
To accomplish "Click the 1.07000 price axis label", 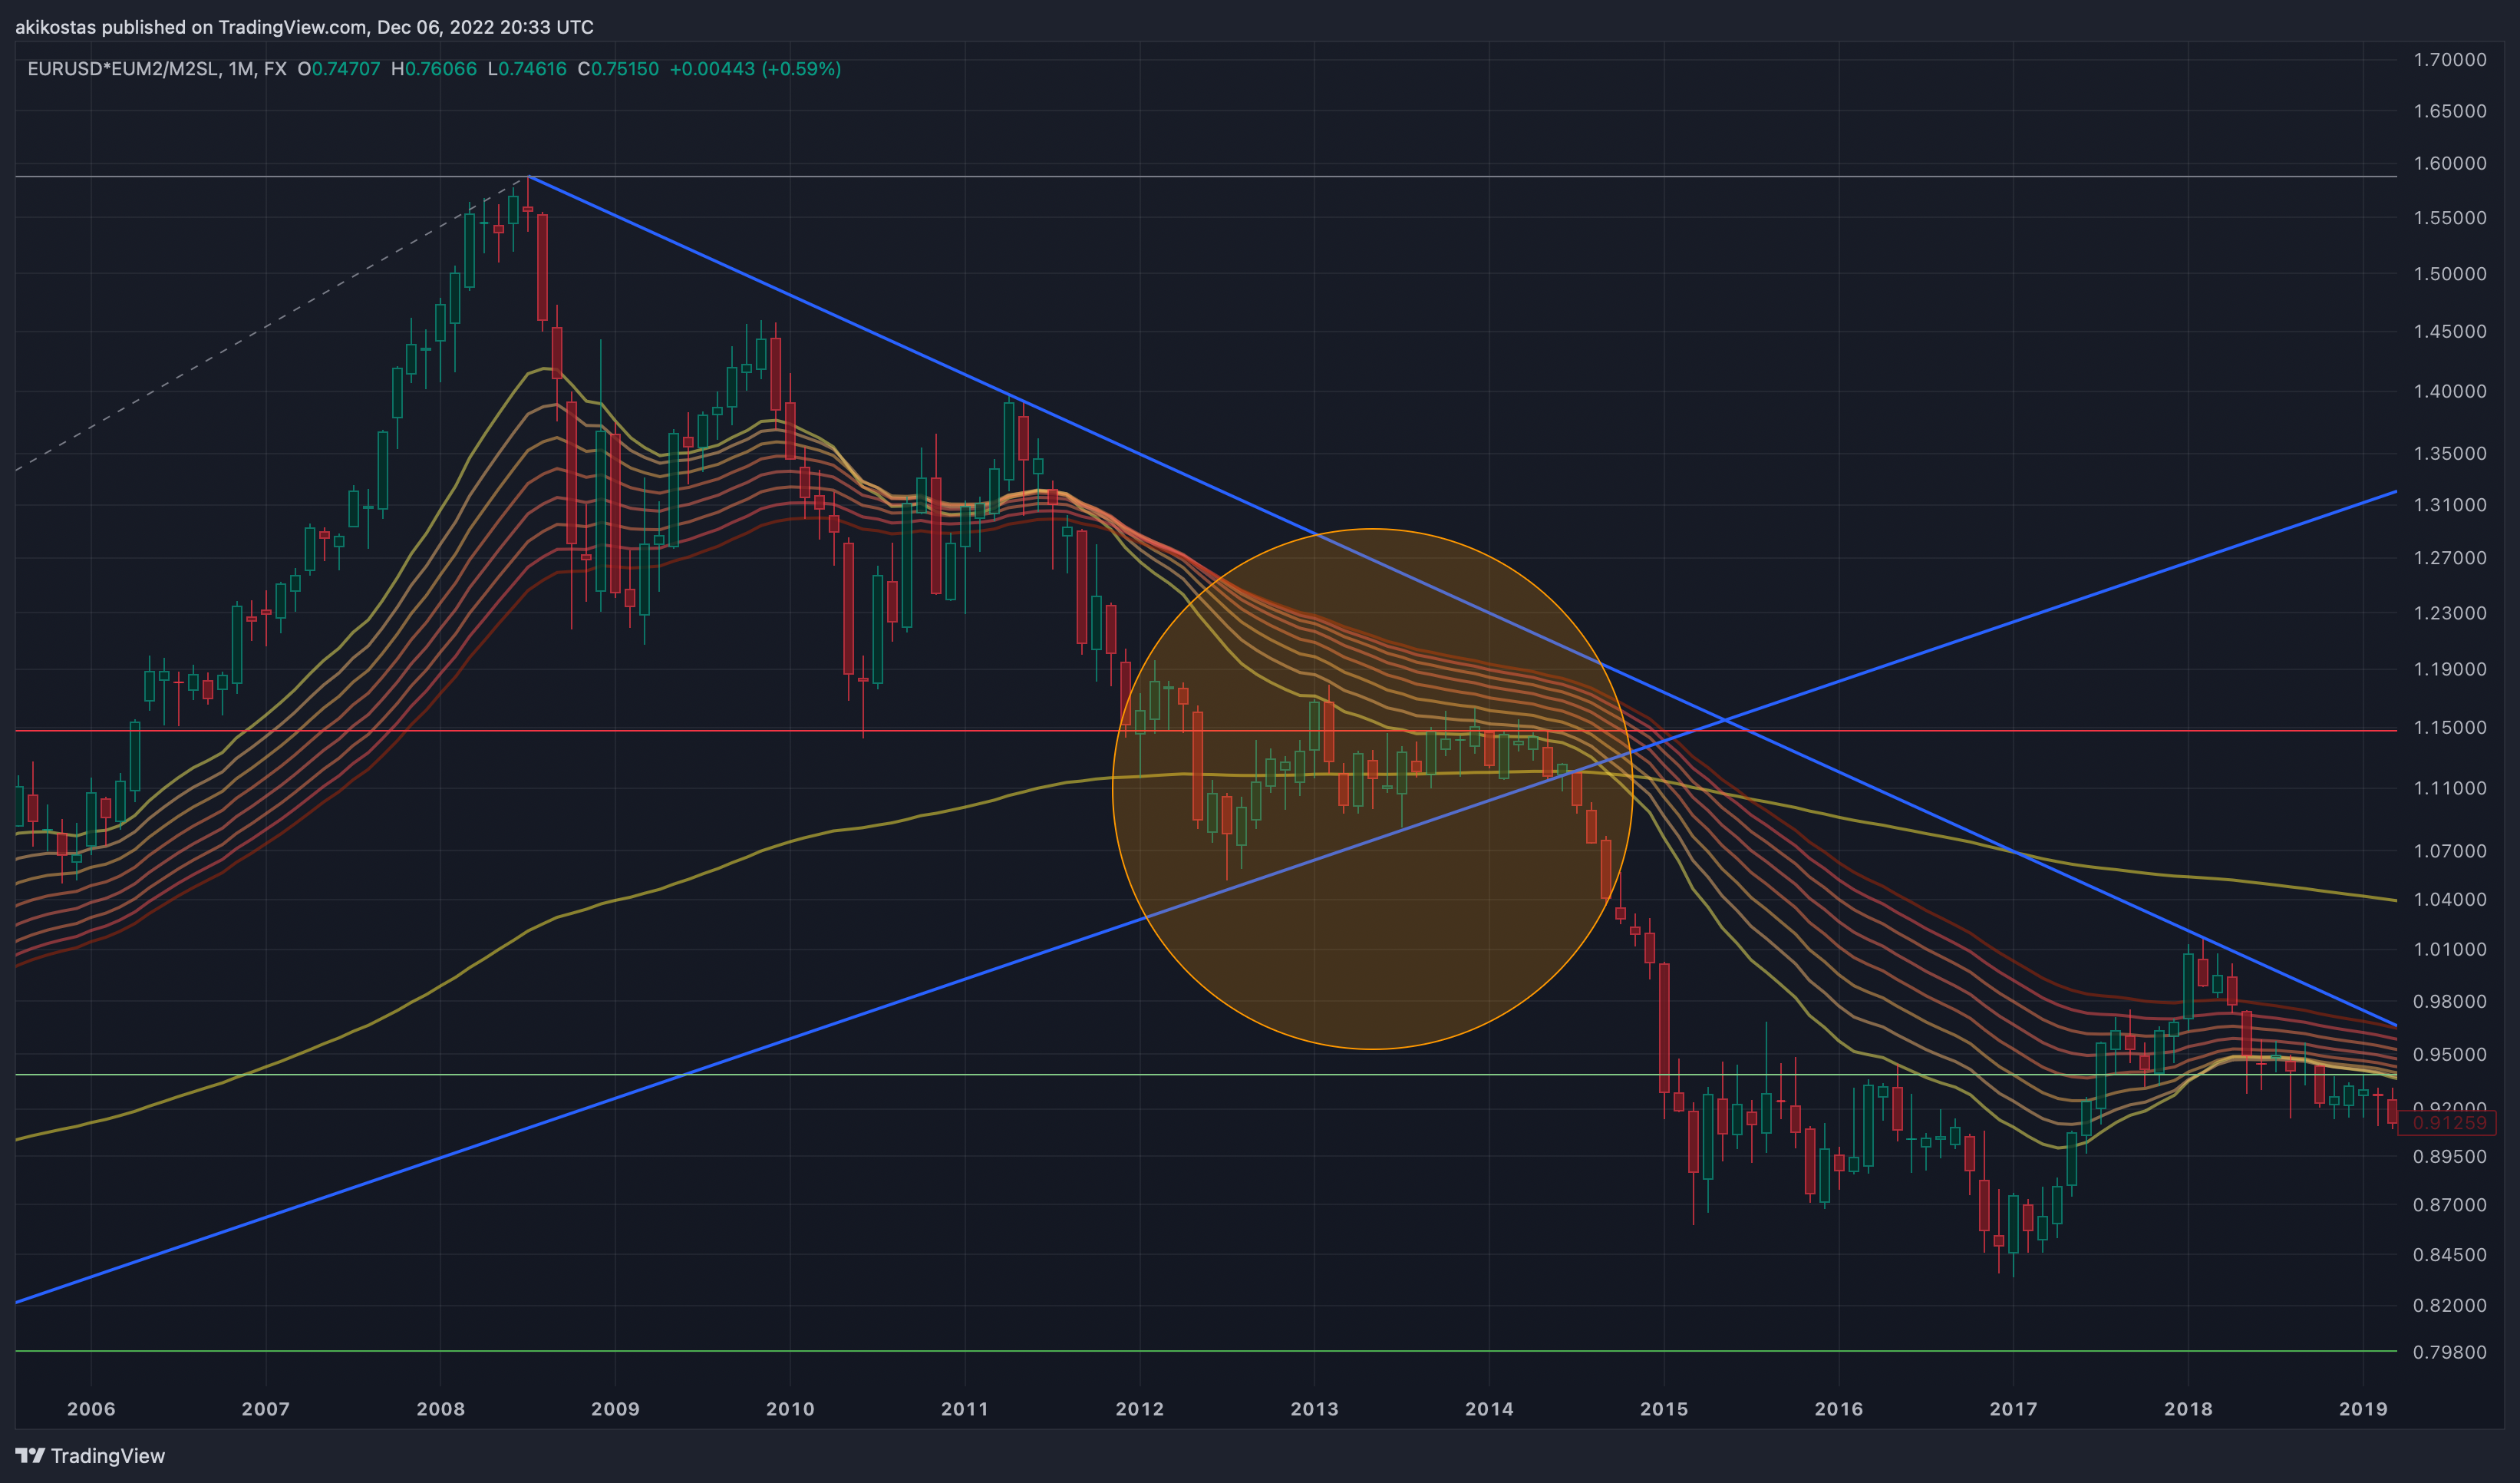I will click(2450, 851).
